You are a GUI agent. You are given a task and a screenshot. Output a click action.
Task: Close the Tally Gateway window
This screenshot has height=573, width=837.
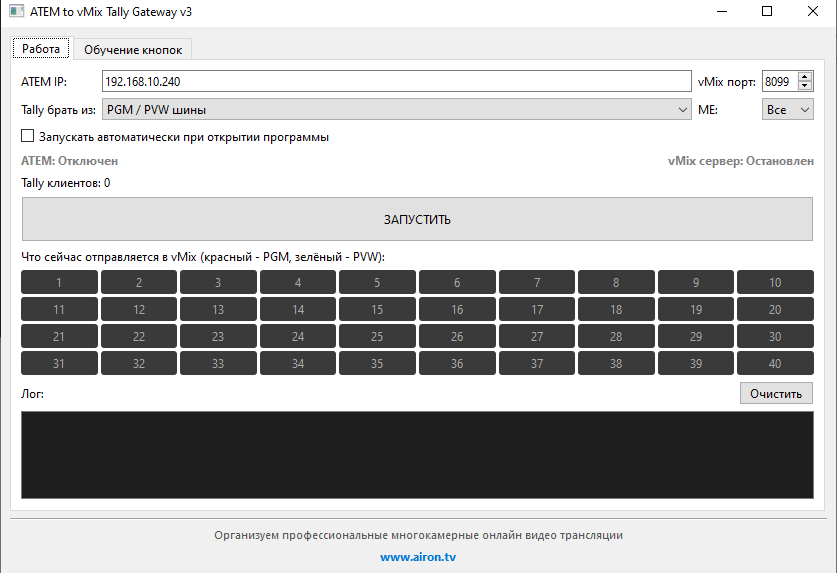812,11
